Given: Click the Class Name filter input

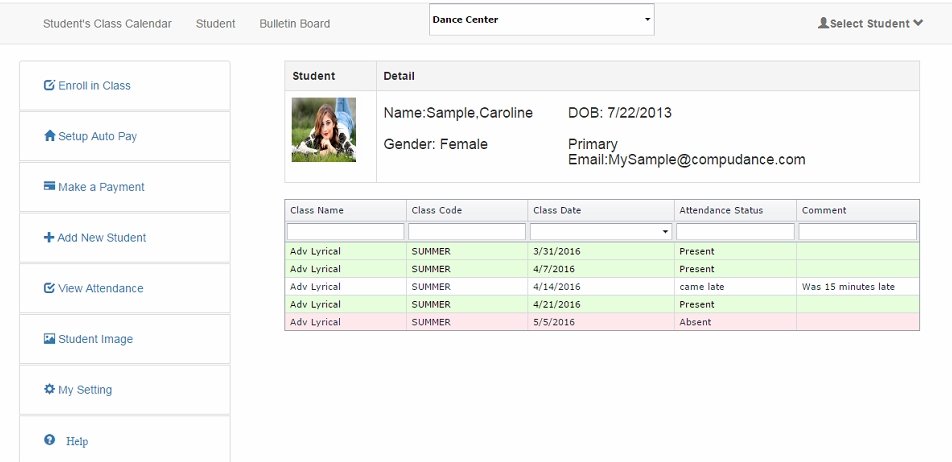Looking at the screenshot, I should point(345,232).
